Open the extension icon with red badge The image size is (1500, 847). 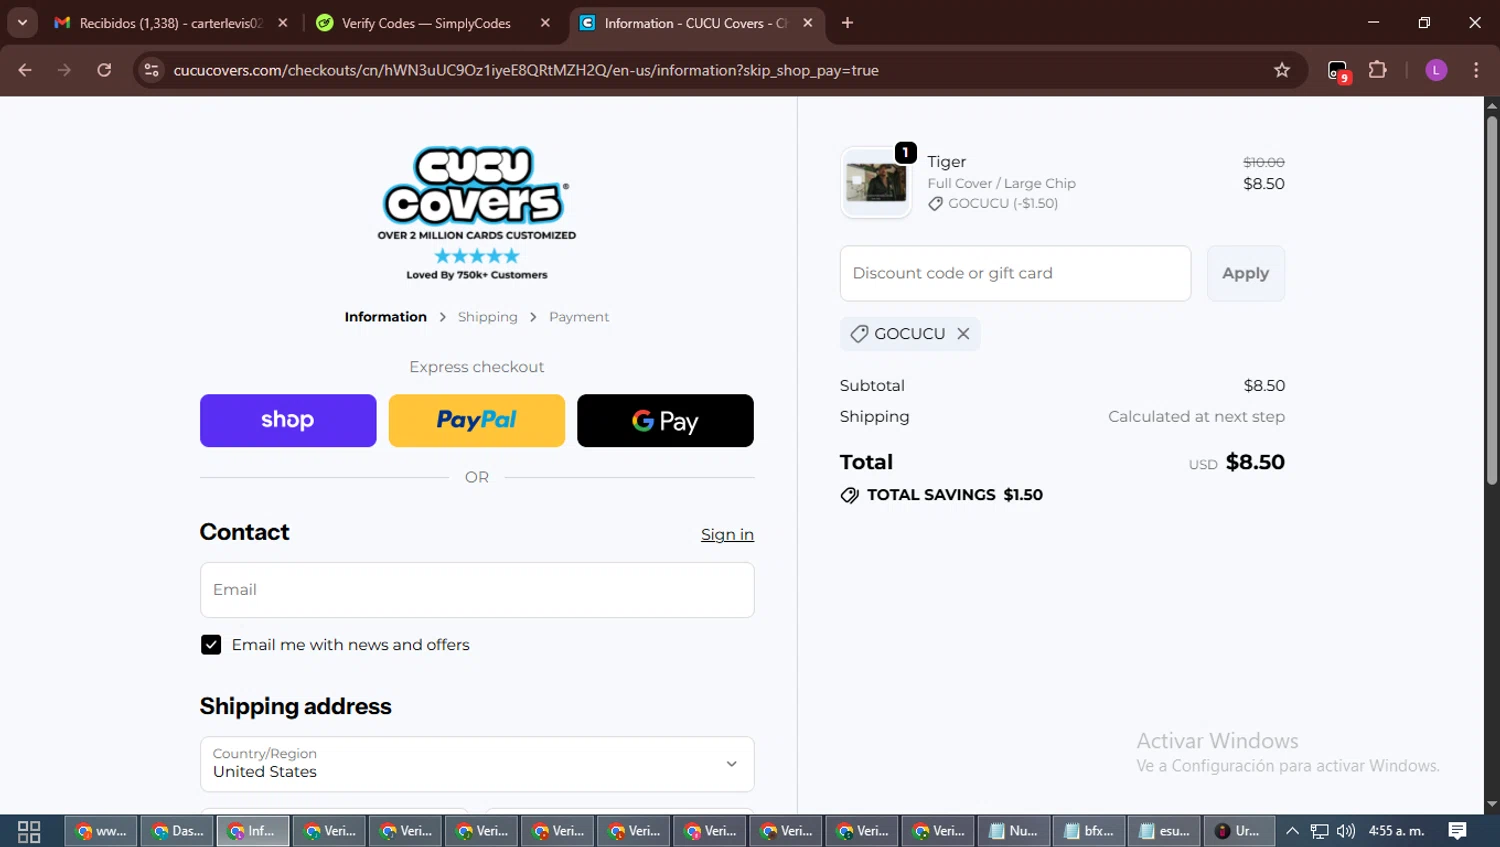[x=1338, y=71]
